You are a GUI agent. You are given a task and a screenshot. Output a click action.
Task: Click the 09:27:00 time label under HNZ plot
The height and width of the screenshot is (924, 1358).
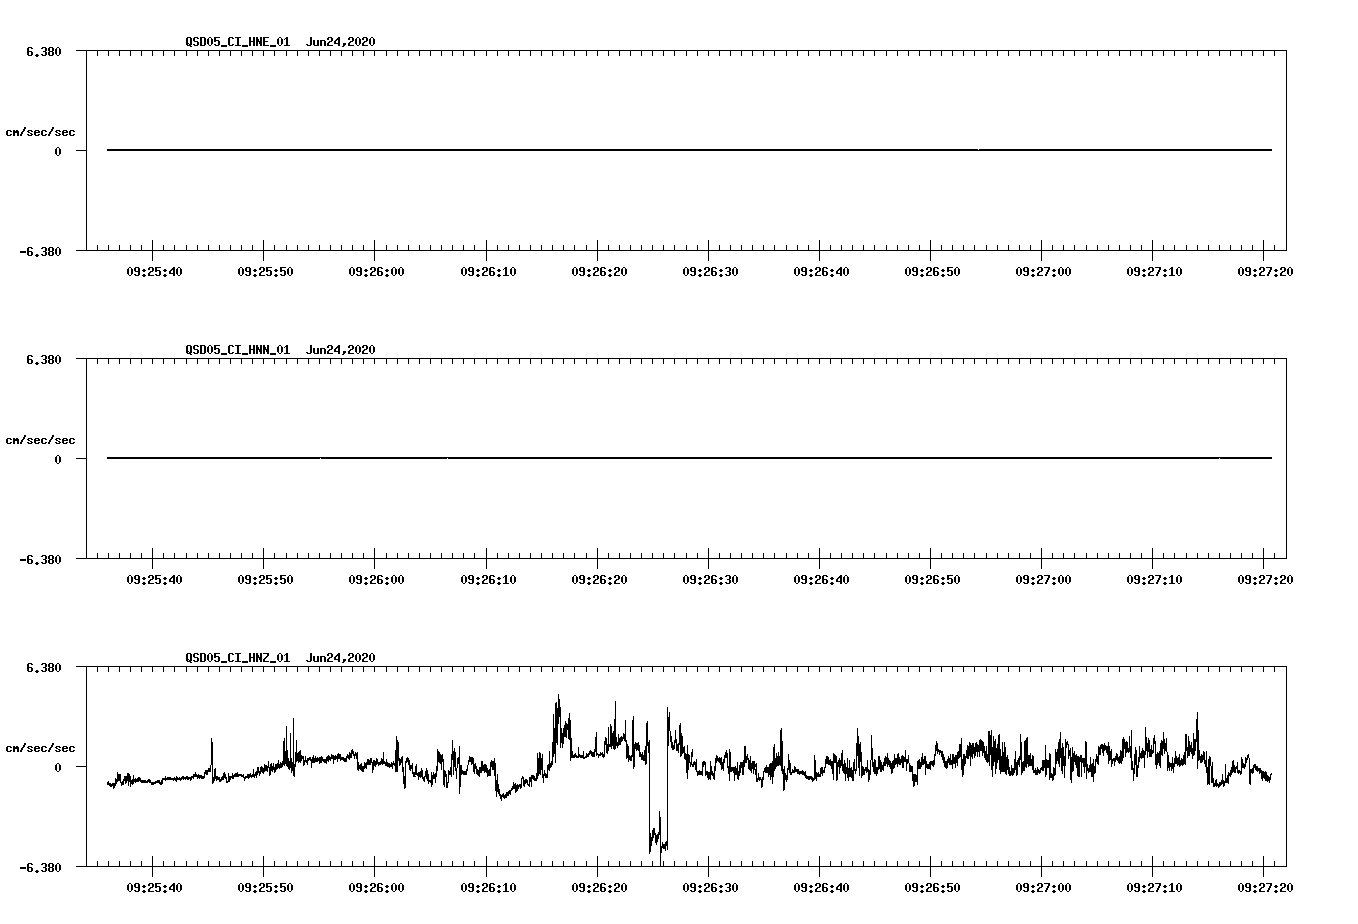coord(1043,887)
